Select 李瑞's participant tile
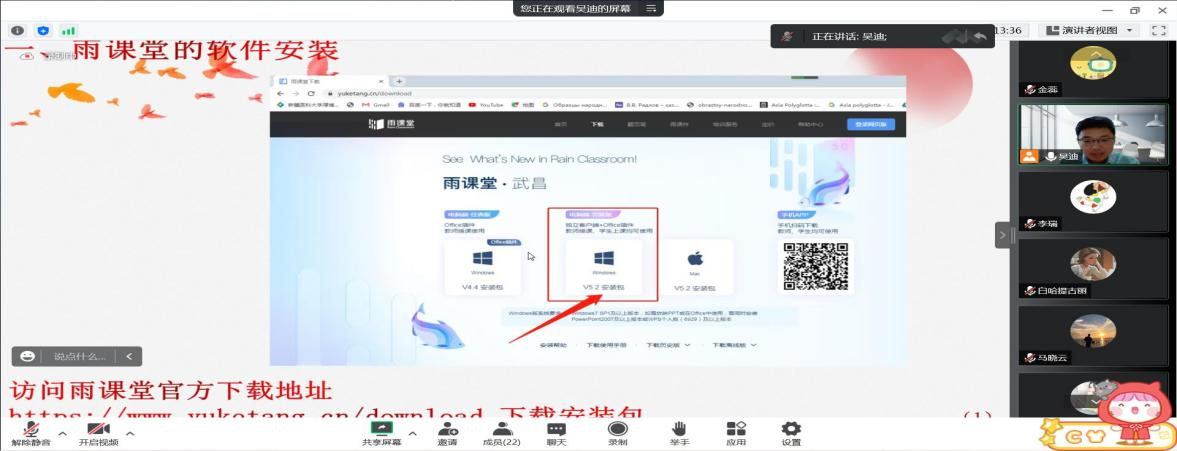Screen dimensions: 1177x451 click(x=1092, y=201)
